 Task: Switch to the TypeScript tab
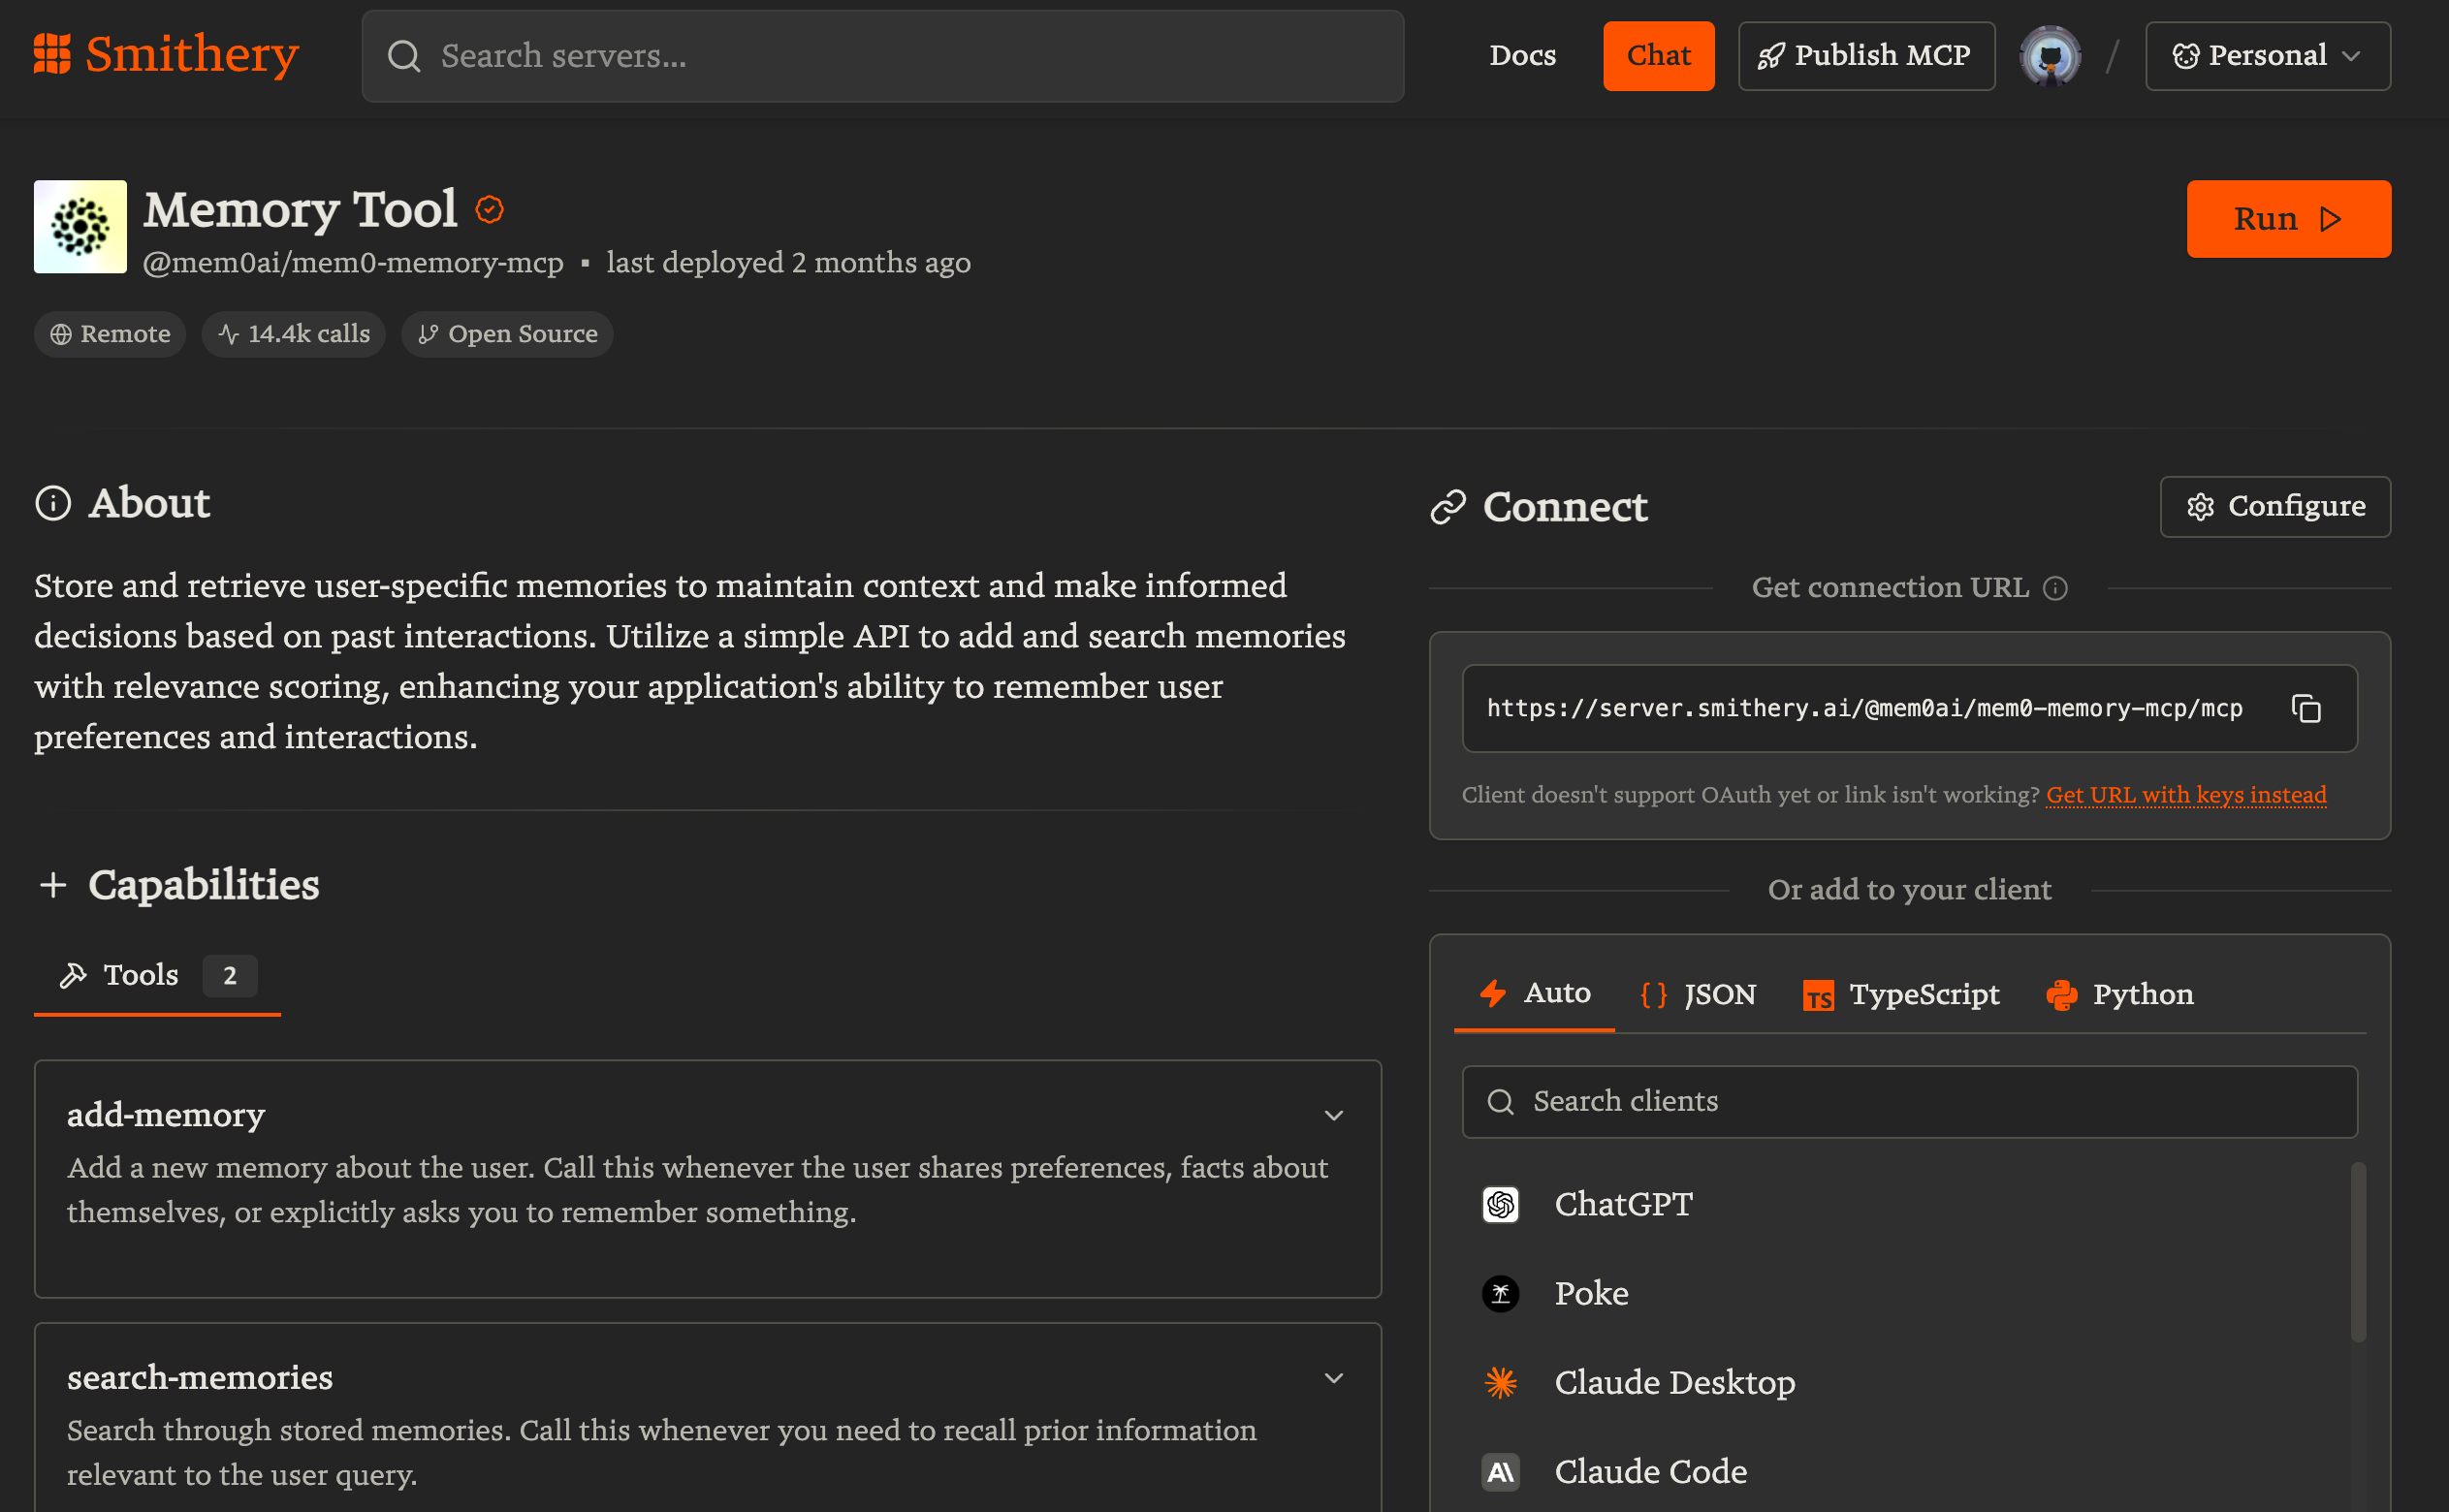(1901, 994)
